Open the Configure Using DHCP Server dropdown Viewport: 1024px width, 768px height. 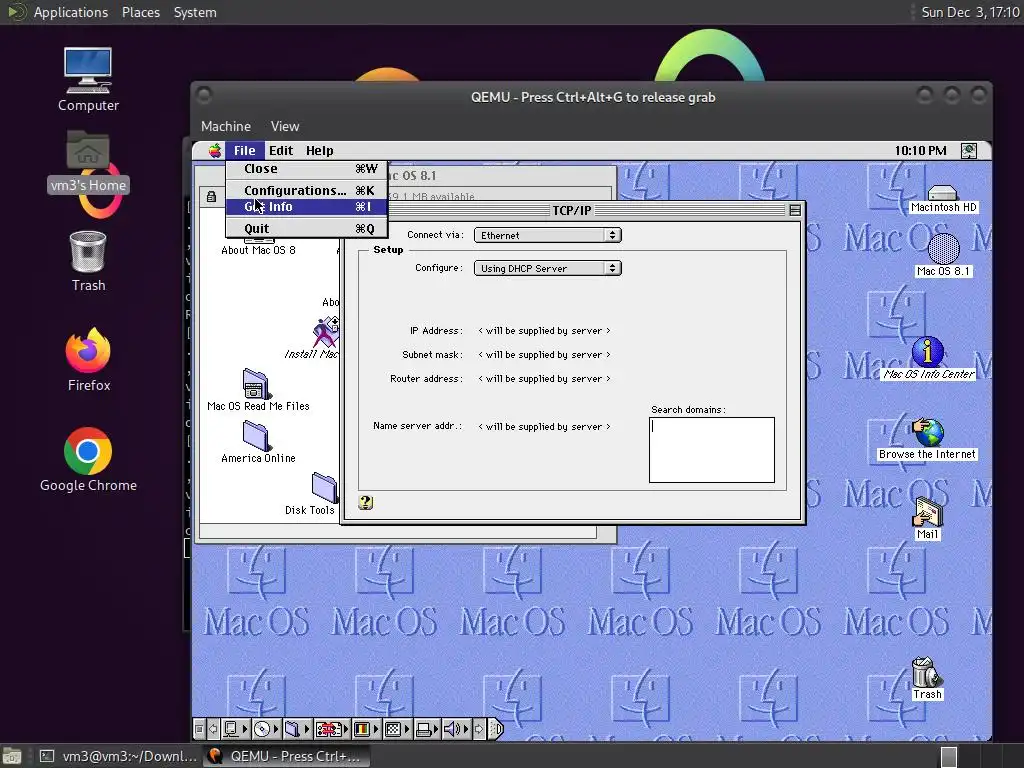pyautogui.click(x=547, y=268)
